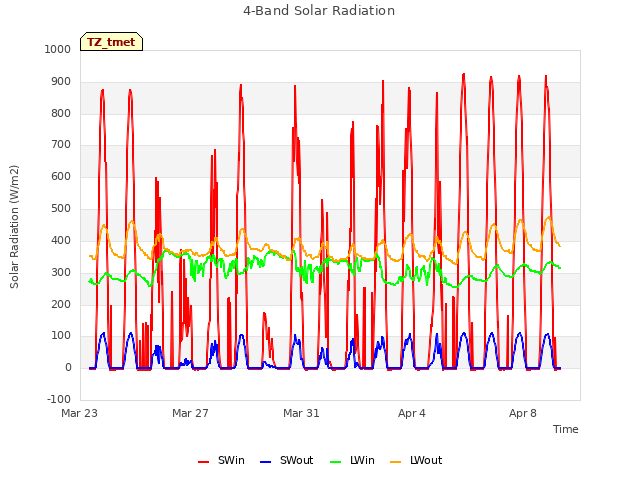
Task: Click the 1000 y-axis tick label
Action: click(x=58, y=49)
